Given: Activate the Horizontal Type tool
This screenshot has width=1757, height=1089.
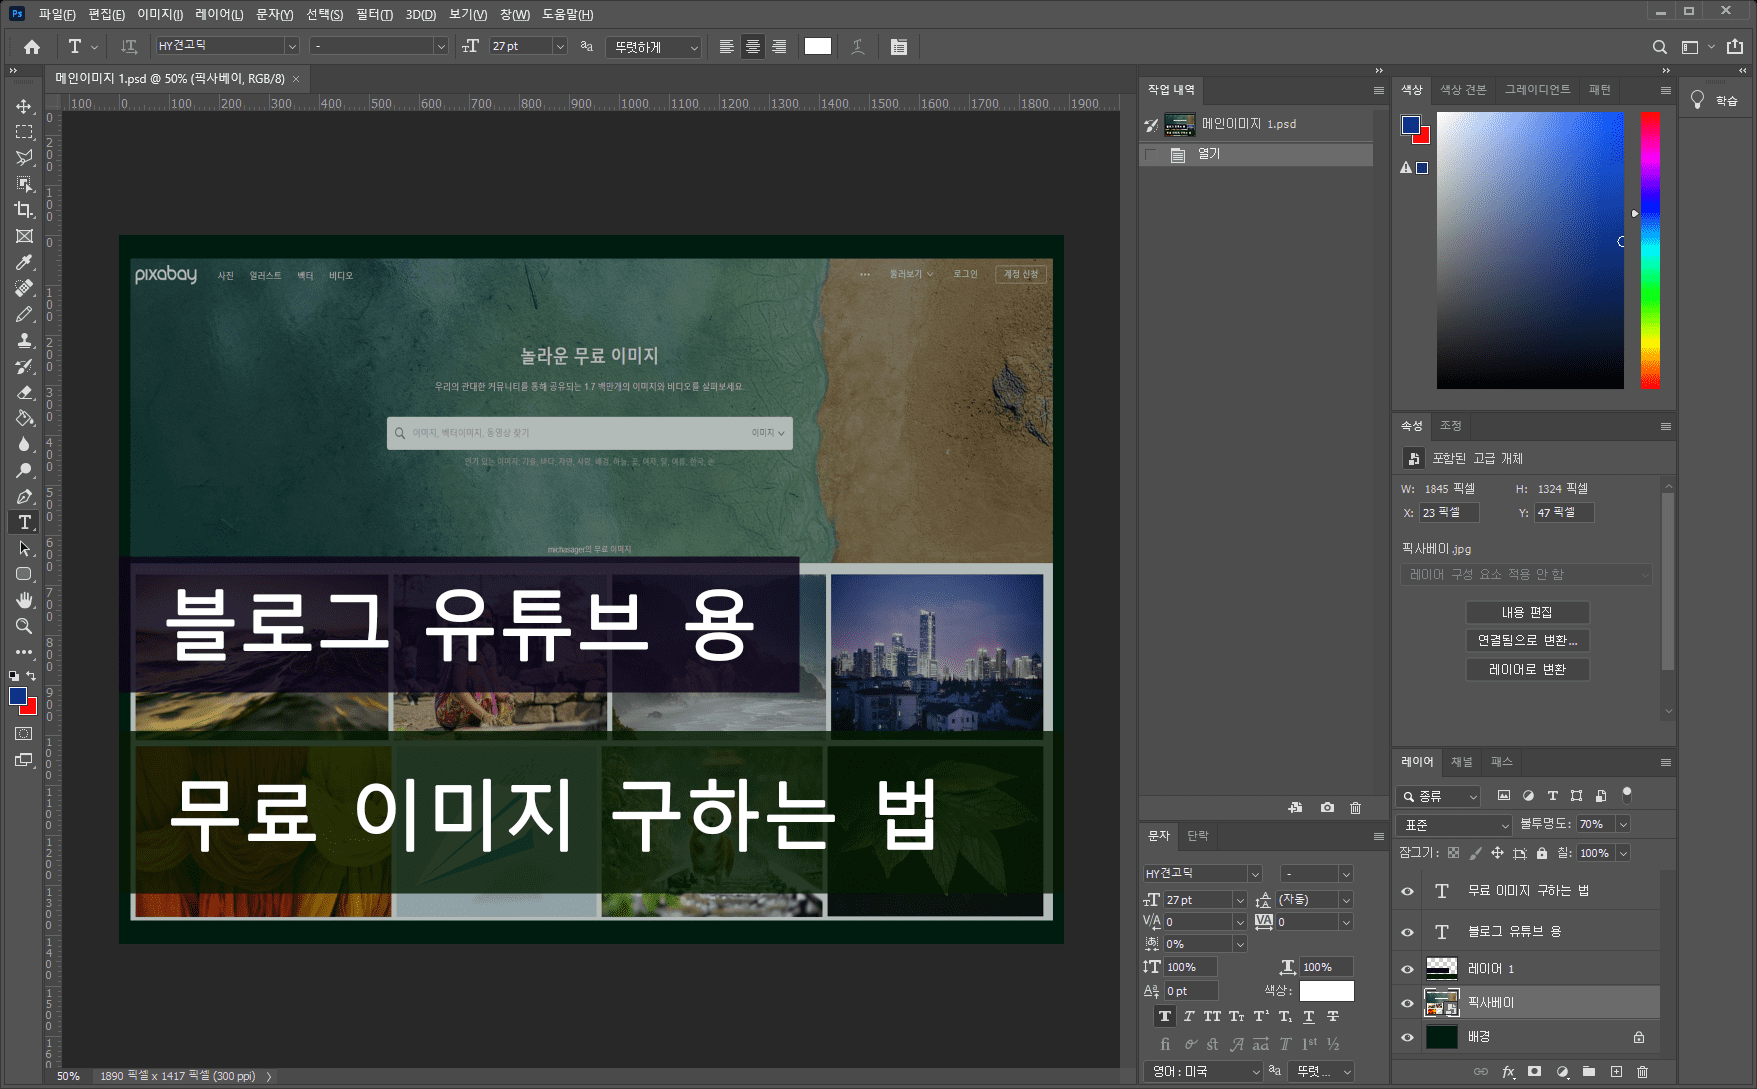Looking at the screenshot, I should coord(22,521).
